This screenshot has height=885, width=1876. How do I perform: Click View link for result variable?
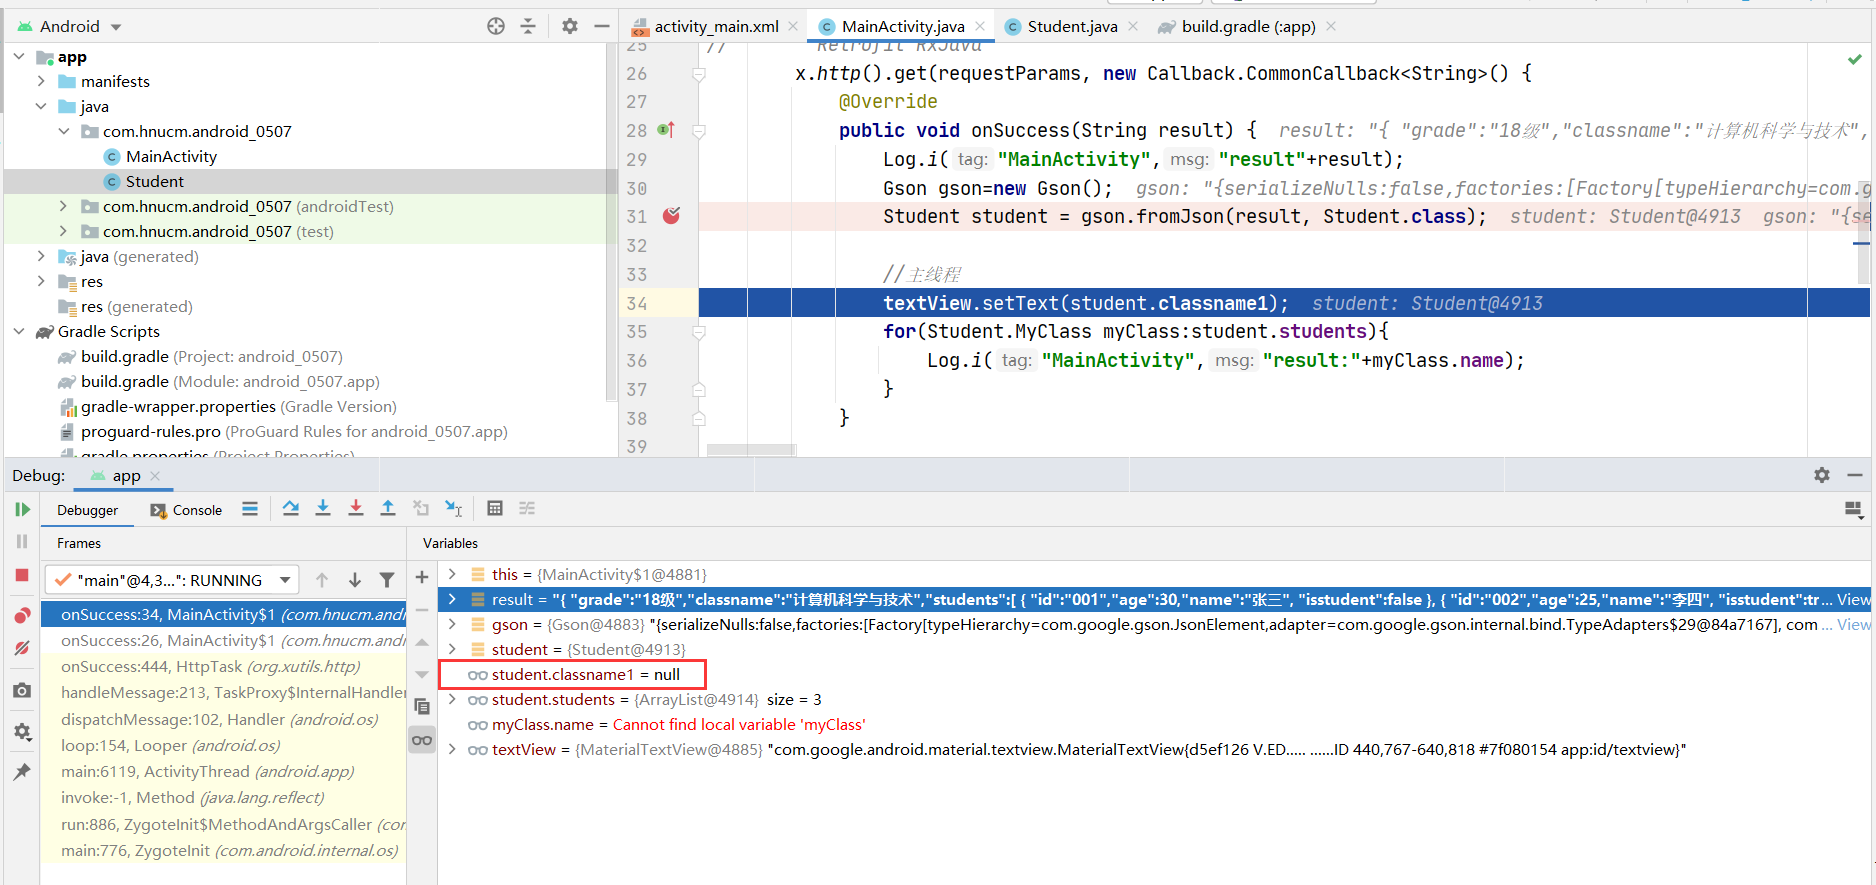[x=1853, y=599]
